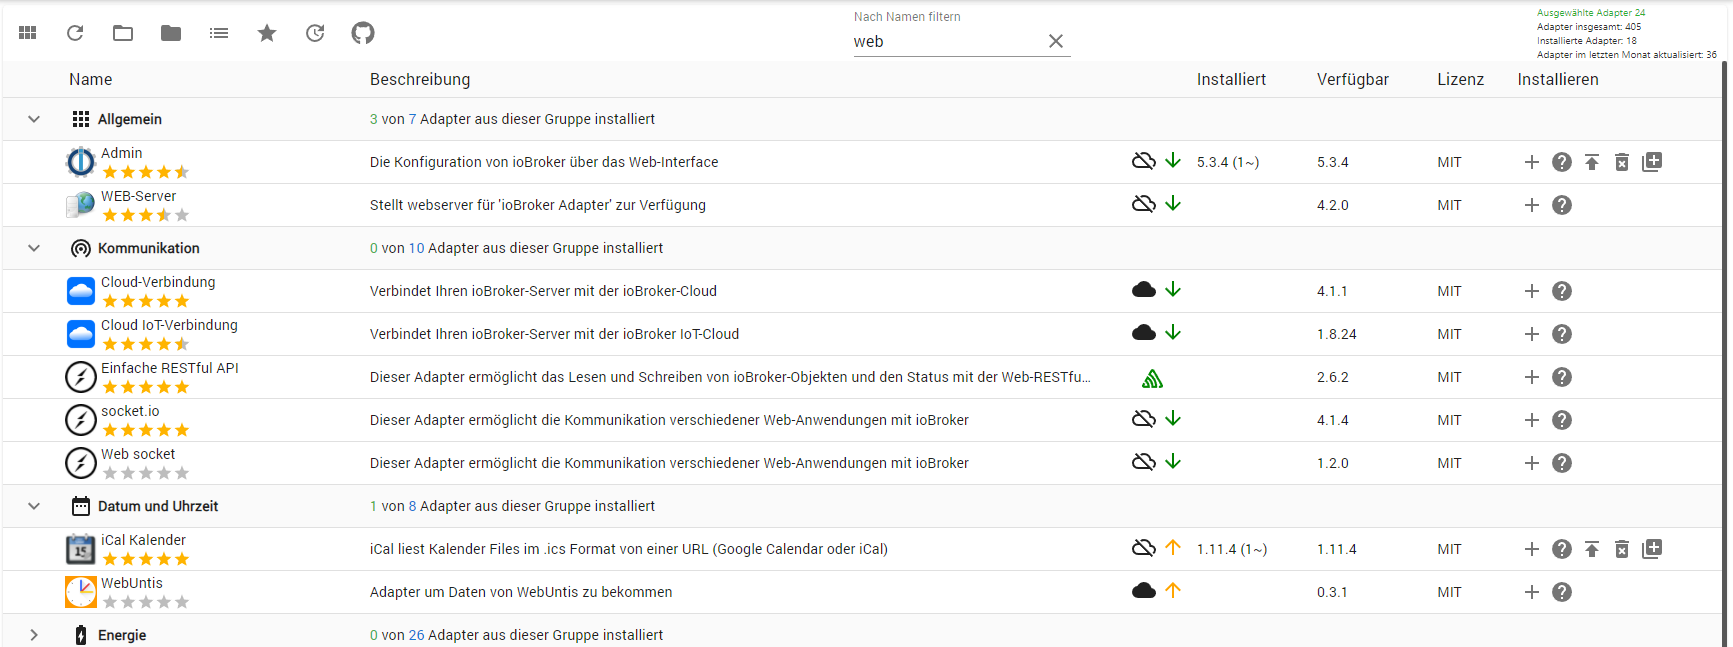Click the Datum und Uhrzeit group row
The width and height of the screenshot is (1733, 647).
[158, 506]
